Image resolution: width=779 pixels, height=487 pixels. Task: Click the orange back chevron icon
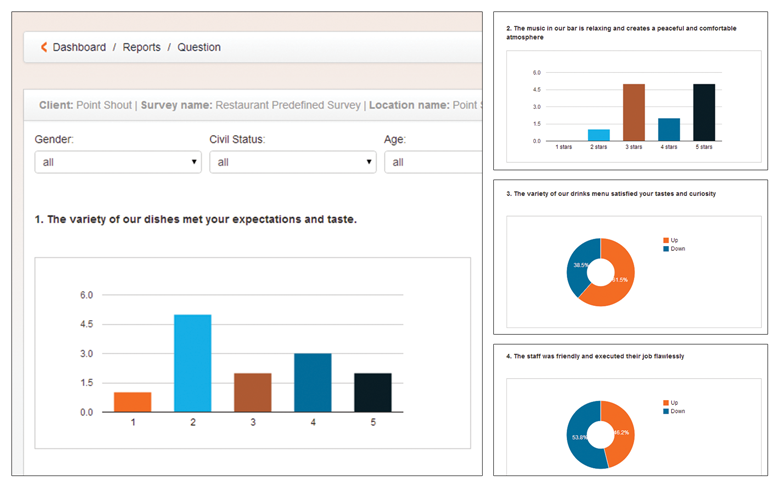(44, 47)
